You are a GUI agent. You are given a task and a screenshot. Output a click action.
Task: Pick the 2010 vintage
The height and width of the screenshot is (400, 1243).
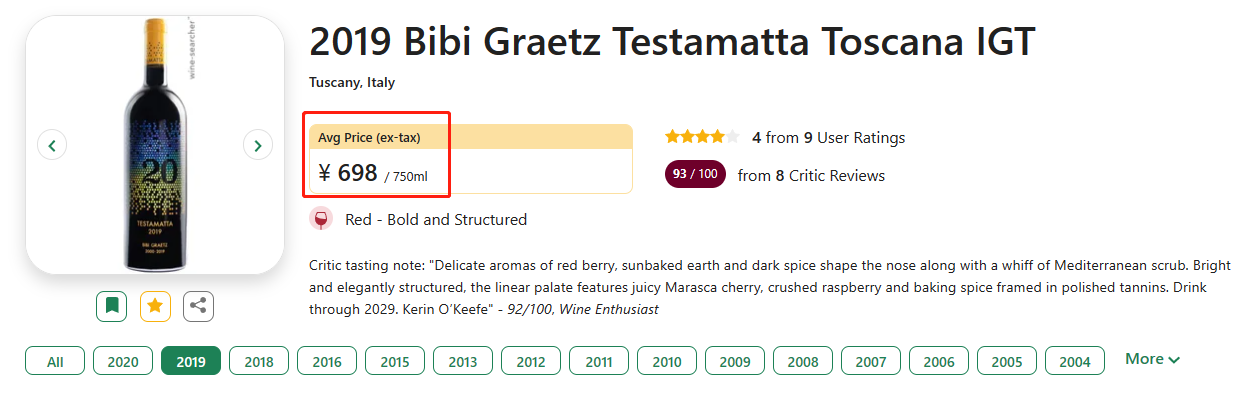coord(667,361)
